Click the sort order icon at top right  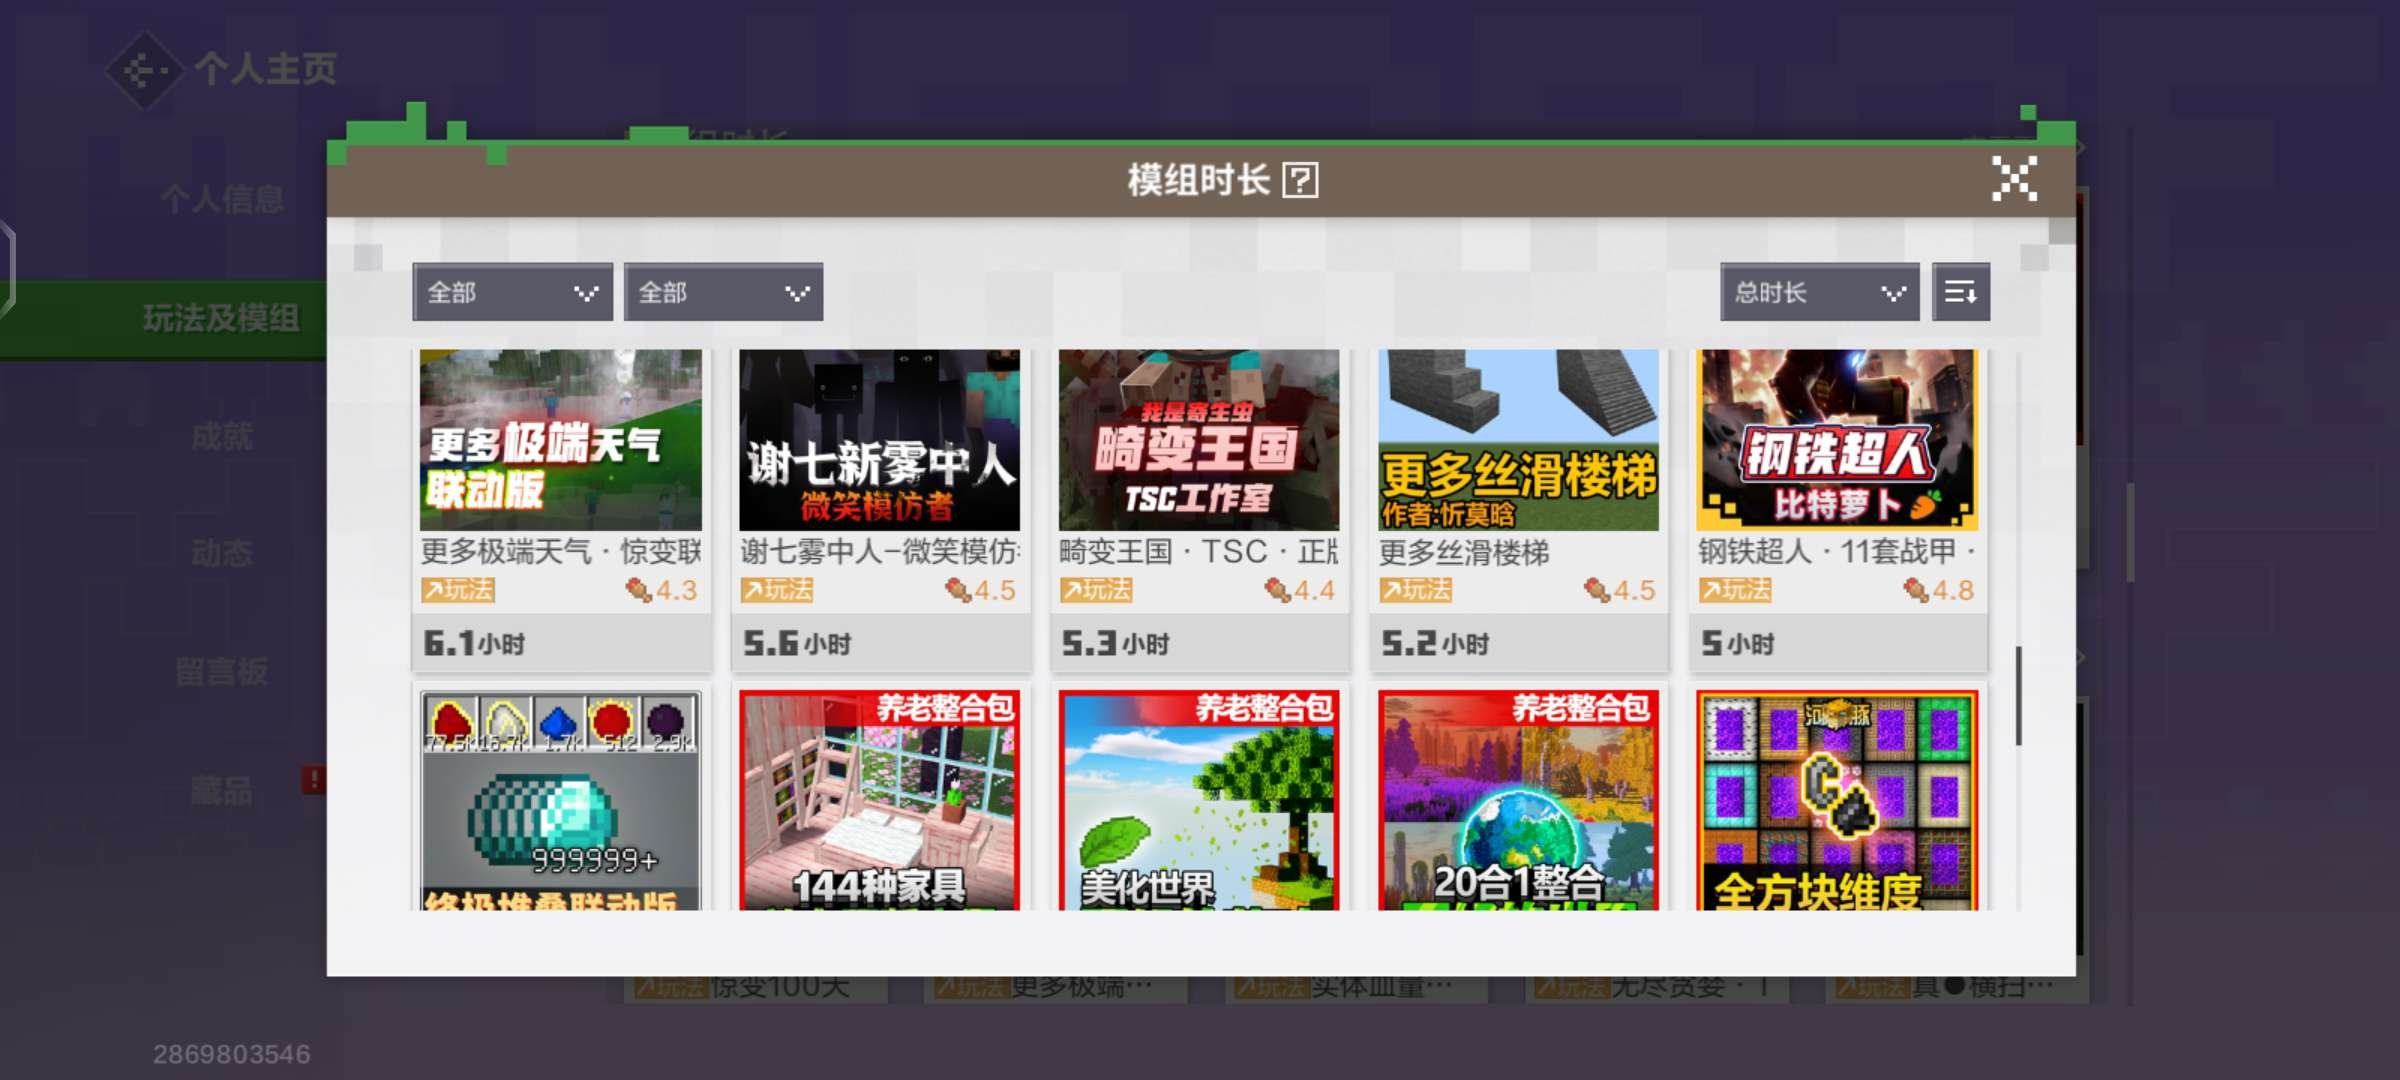click(1962, 292)
